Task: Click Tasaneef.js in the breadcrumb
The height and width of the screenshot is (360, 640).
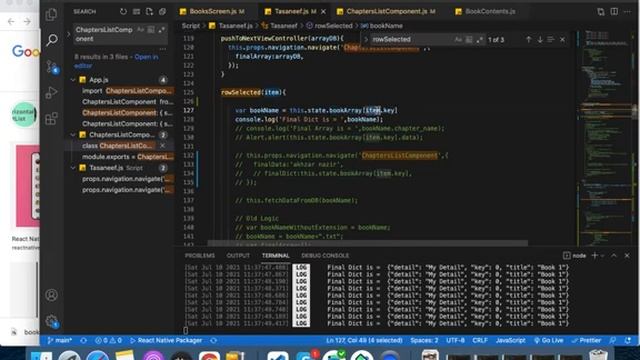Action: 236,26
